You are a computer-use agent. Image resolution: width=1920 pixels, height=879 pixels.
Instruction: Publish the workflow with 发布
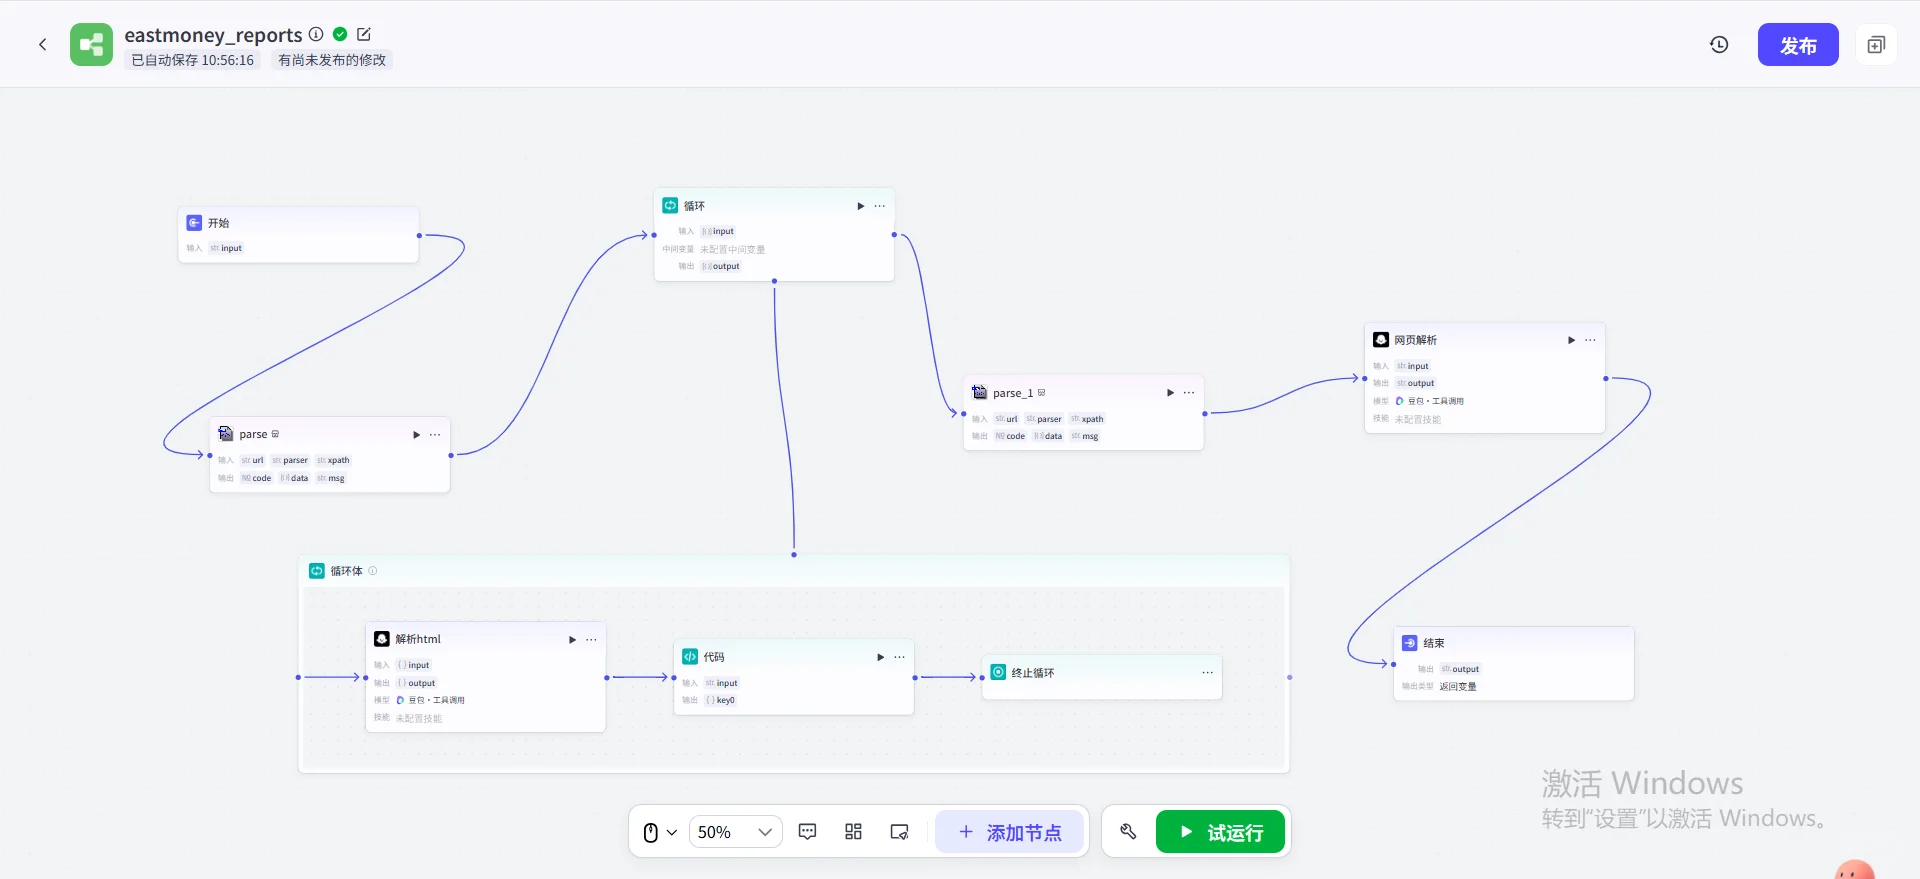coord(1798,45)
